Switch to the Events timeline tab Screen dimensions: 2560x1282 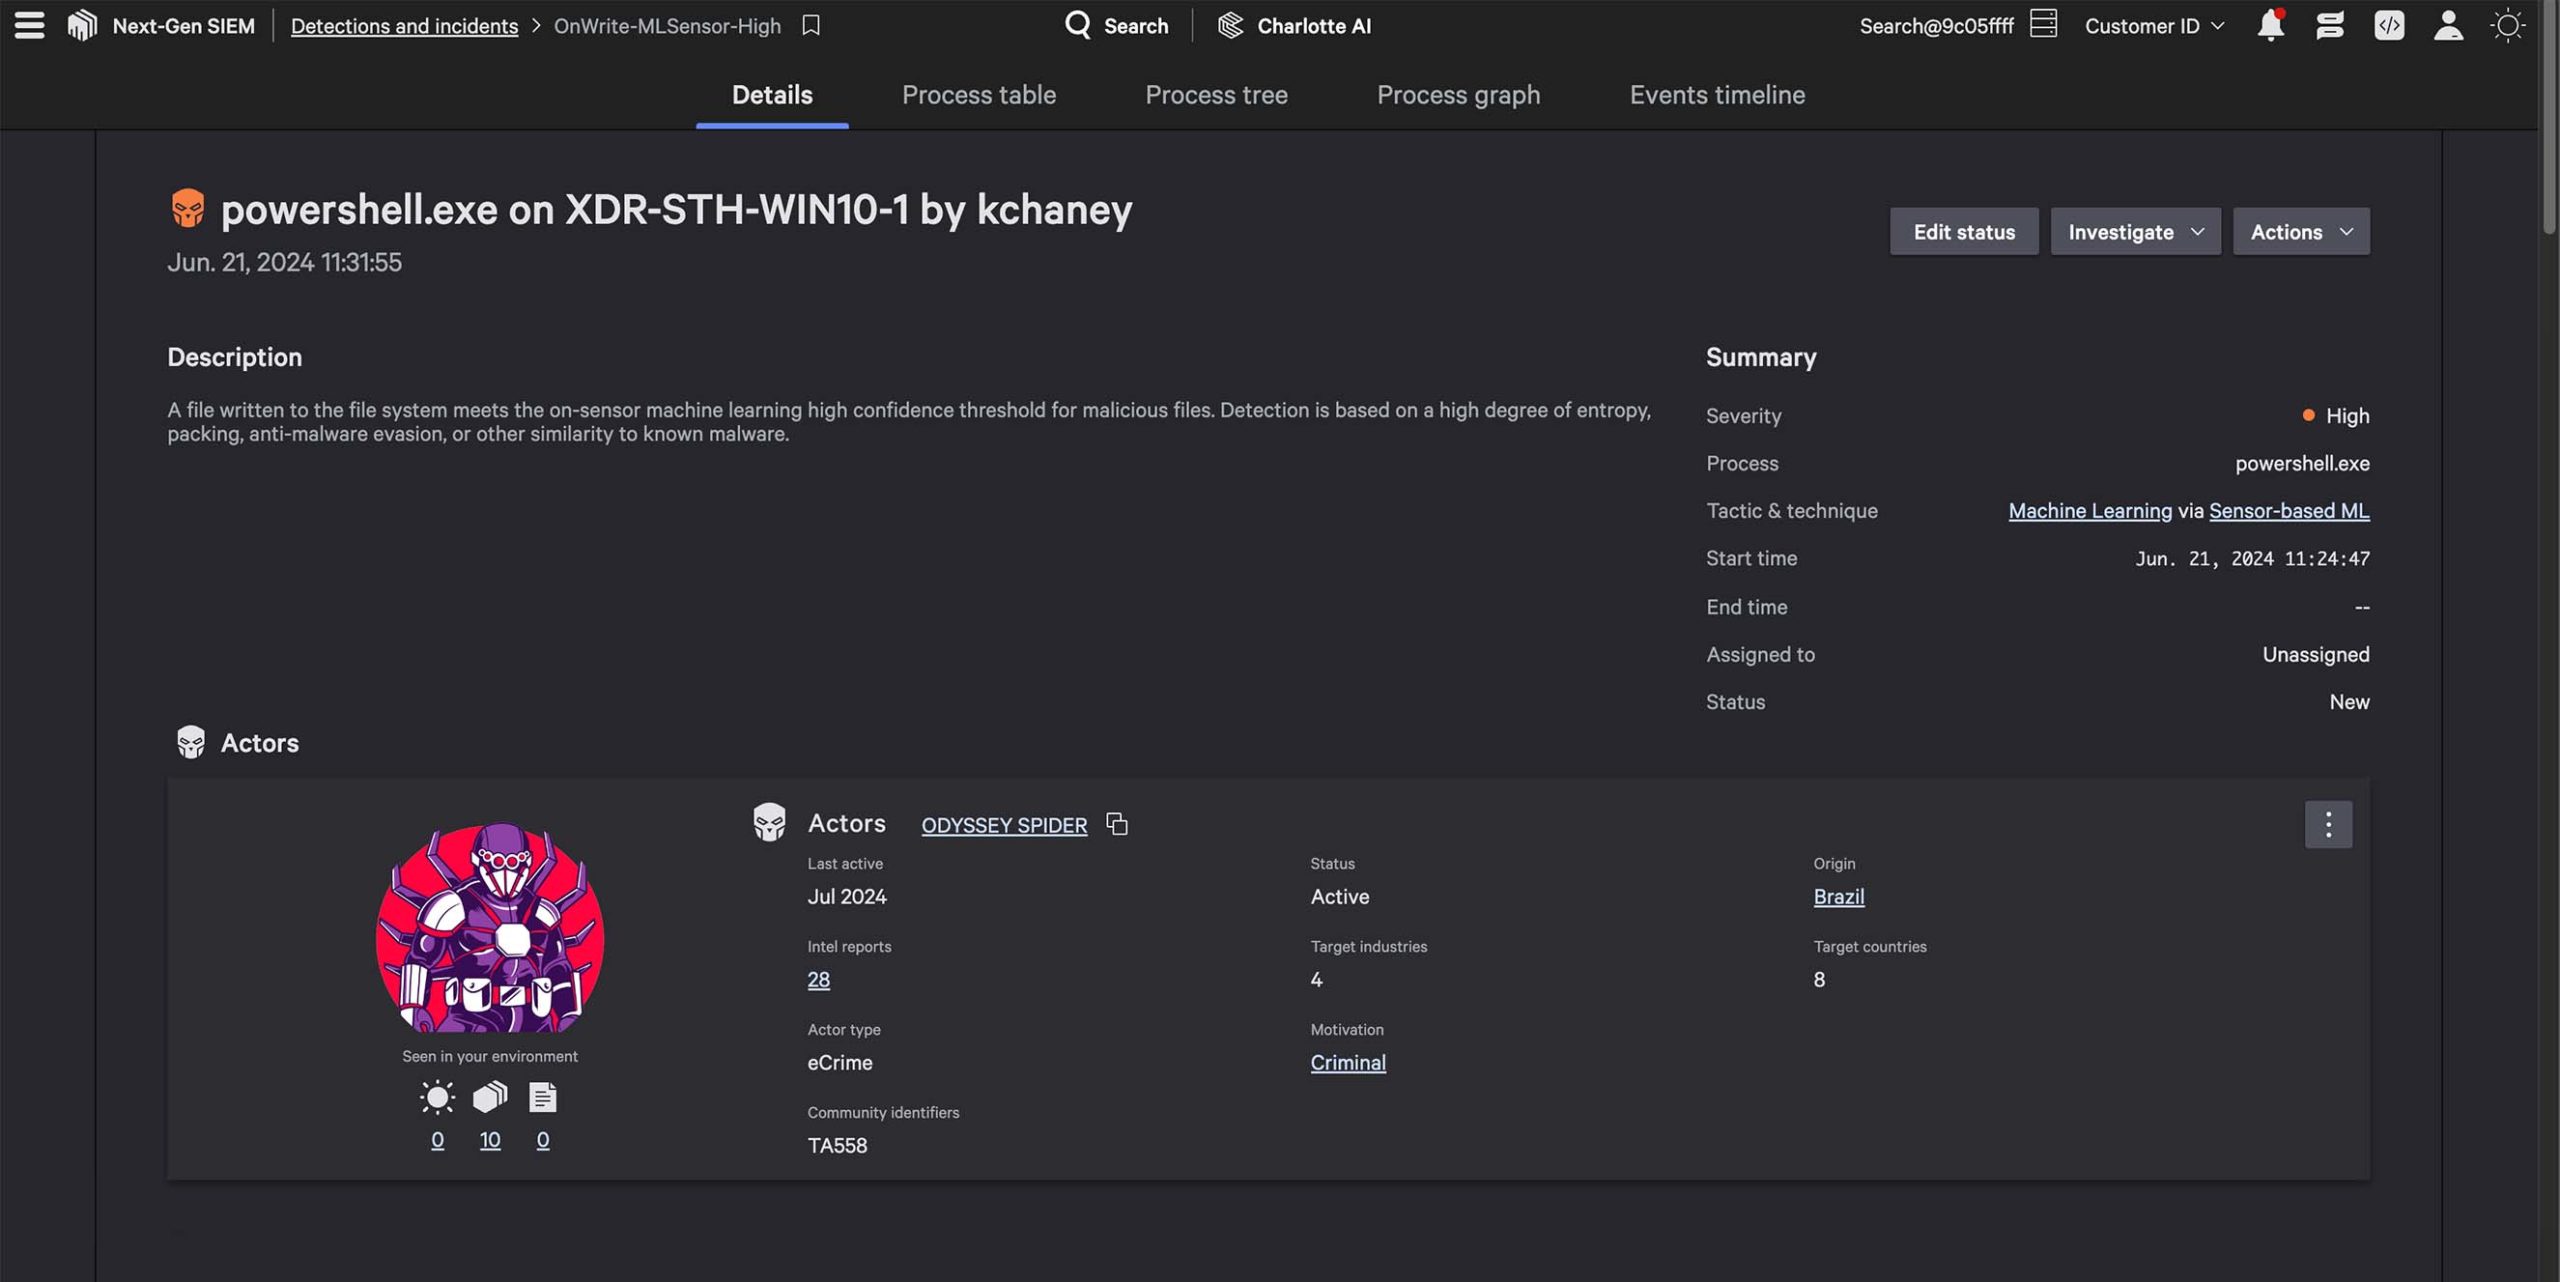1717,95
